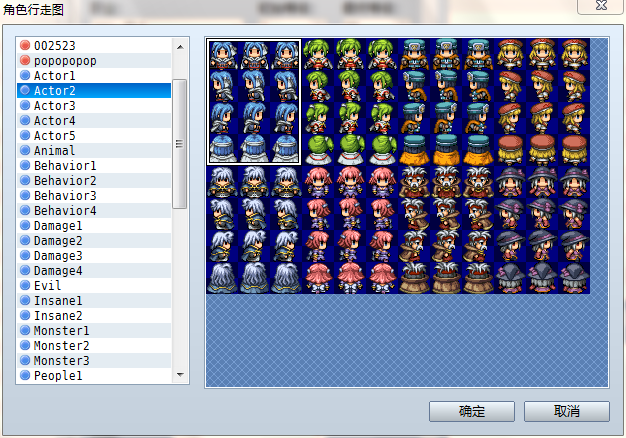
Task: Confirm with the 确定 button
Action: coord(472,411)
